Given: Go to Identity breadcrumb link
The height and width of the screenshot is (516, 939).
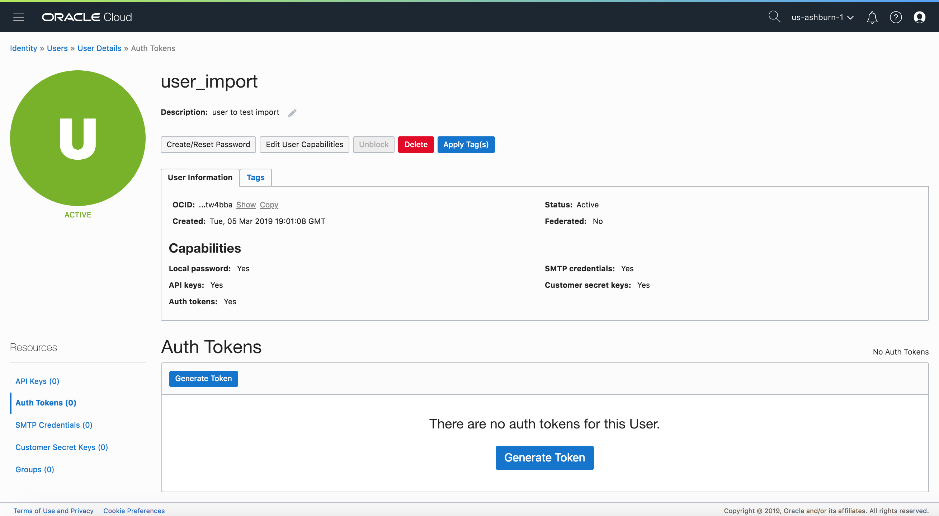Looking at the screenshot, I should [x=23, y=48].
